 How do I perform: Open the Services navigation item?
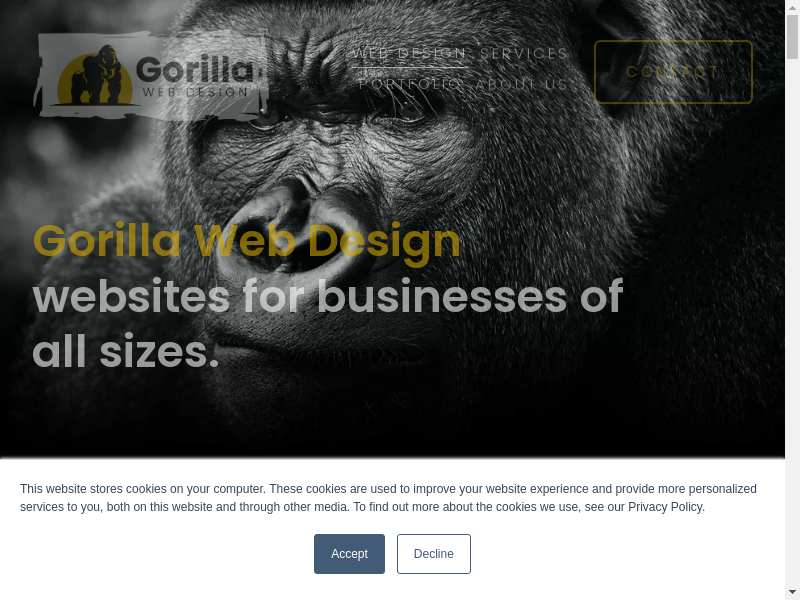click(x=524, y=54)
